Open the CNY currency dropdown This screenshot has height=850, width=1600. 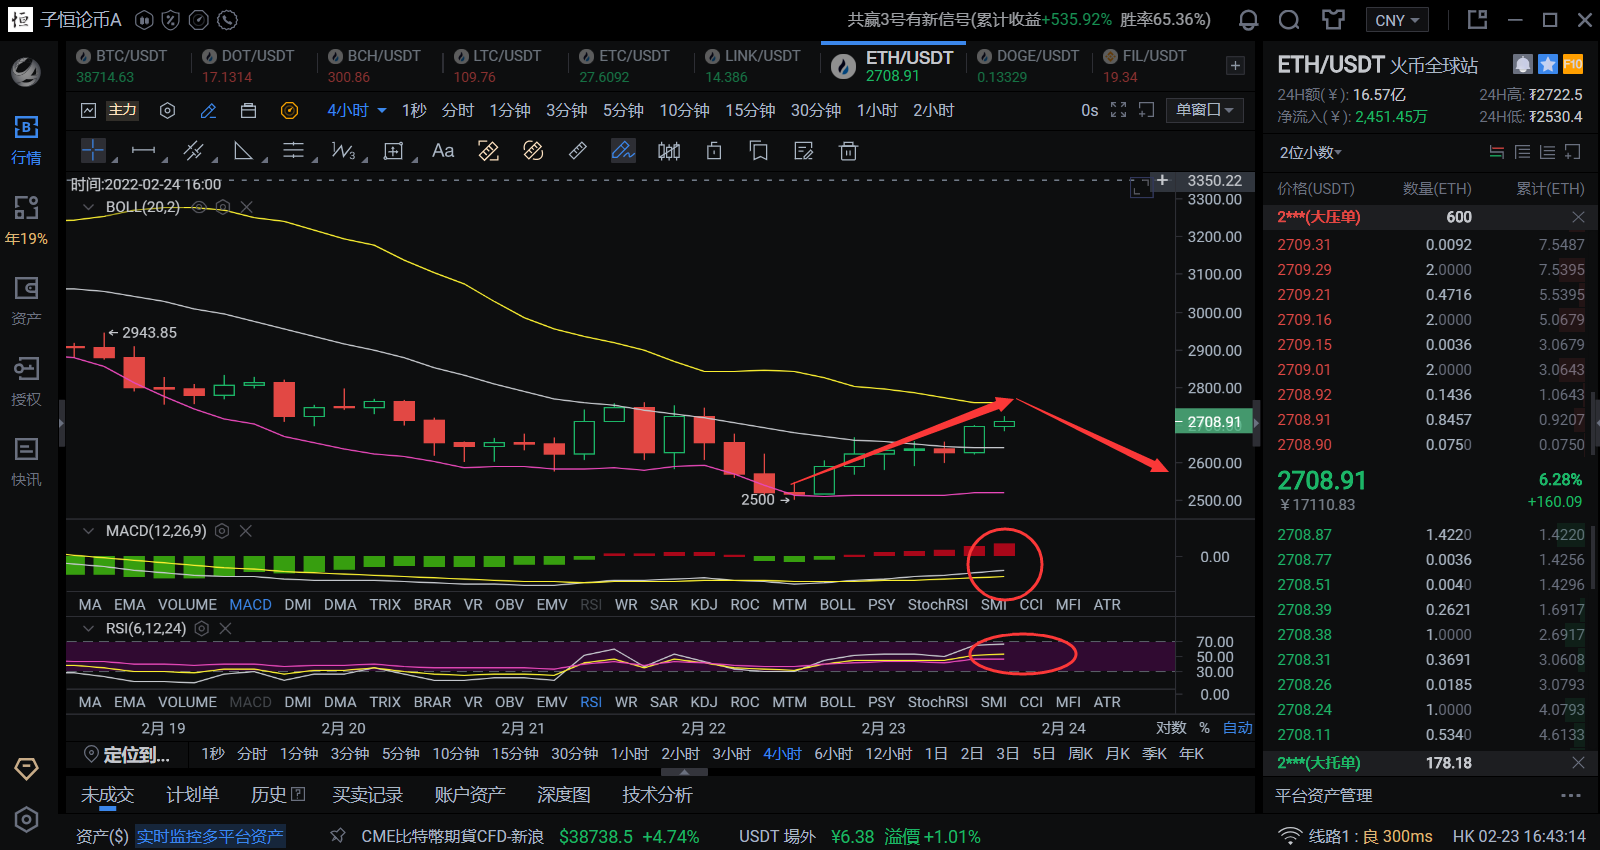coord(1397,20)
